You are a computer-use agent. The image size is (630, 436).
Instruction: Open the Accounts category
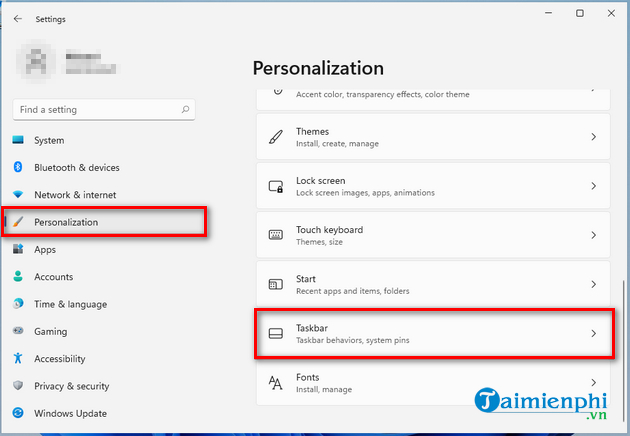104,277
